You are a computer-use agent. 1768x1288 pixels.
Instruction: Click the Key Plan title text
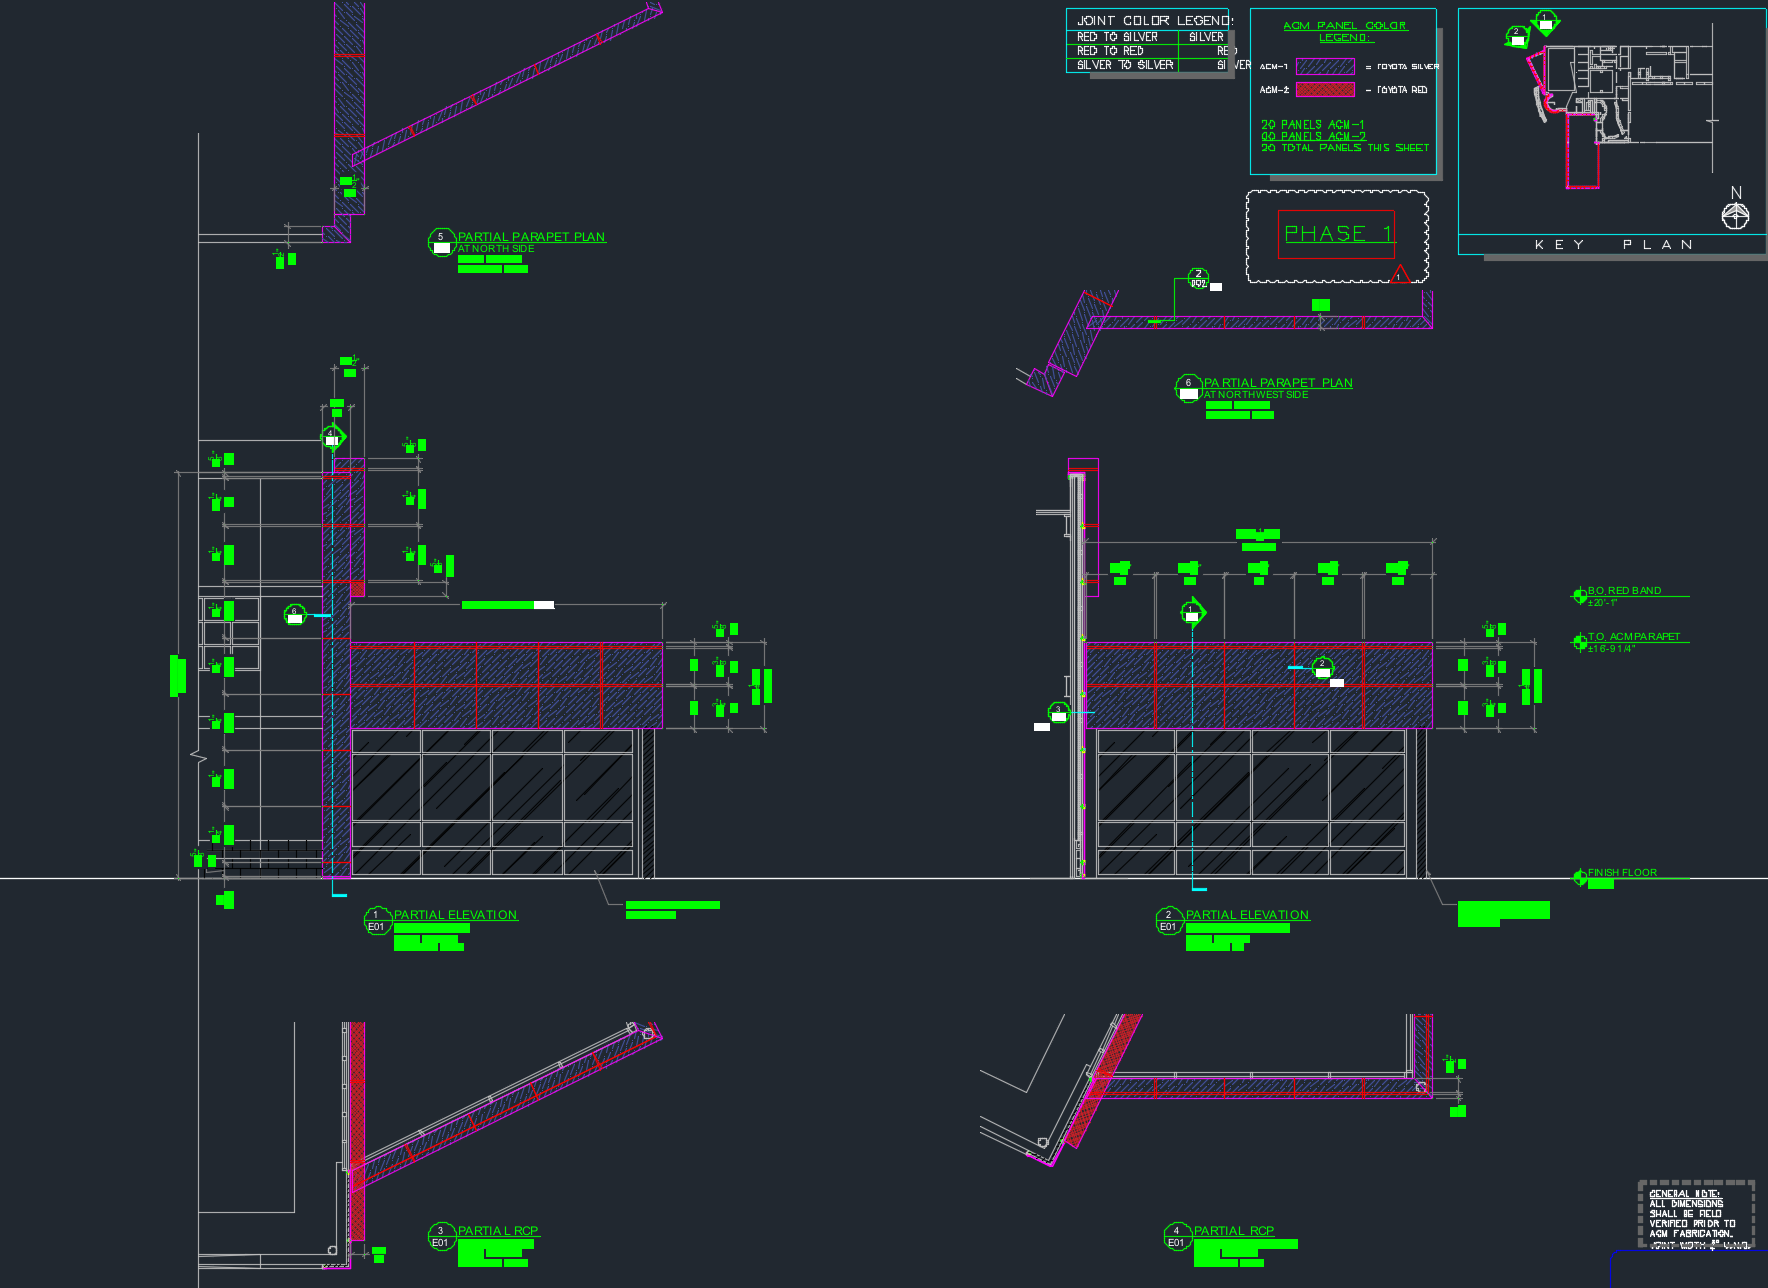(1612, 245)
